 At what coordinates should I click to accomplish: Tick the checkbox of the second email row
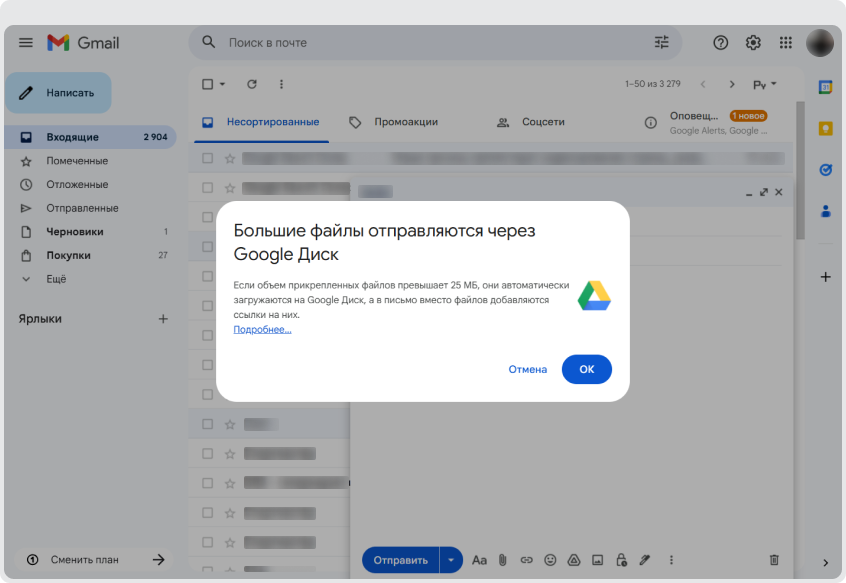click(207, 187)
